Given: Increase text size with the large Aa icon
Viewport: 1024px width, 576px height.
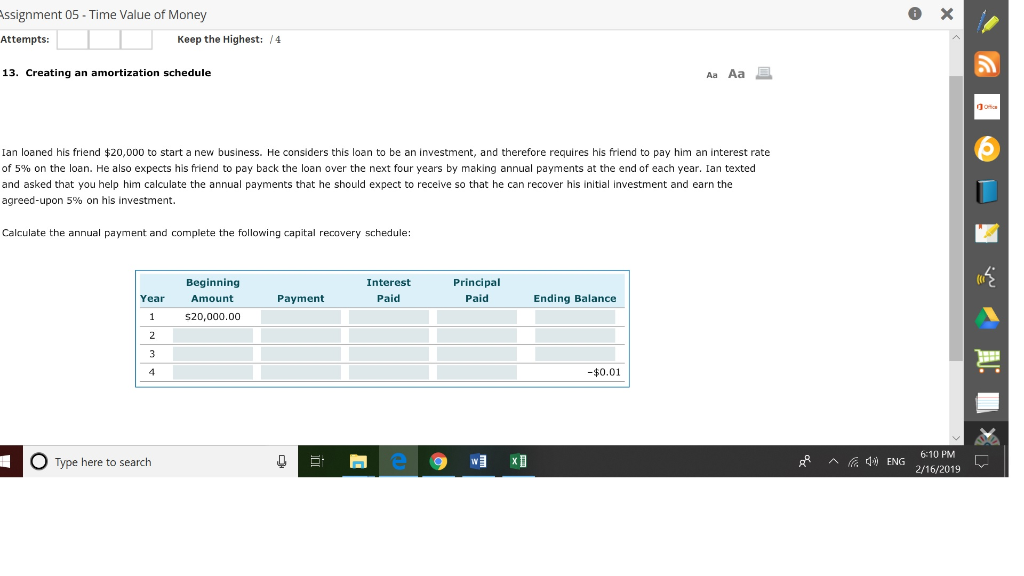Looking at the screenshot, I should pyautogui.click(x=736, y=73).
